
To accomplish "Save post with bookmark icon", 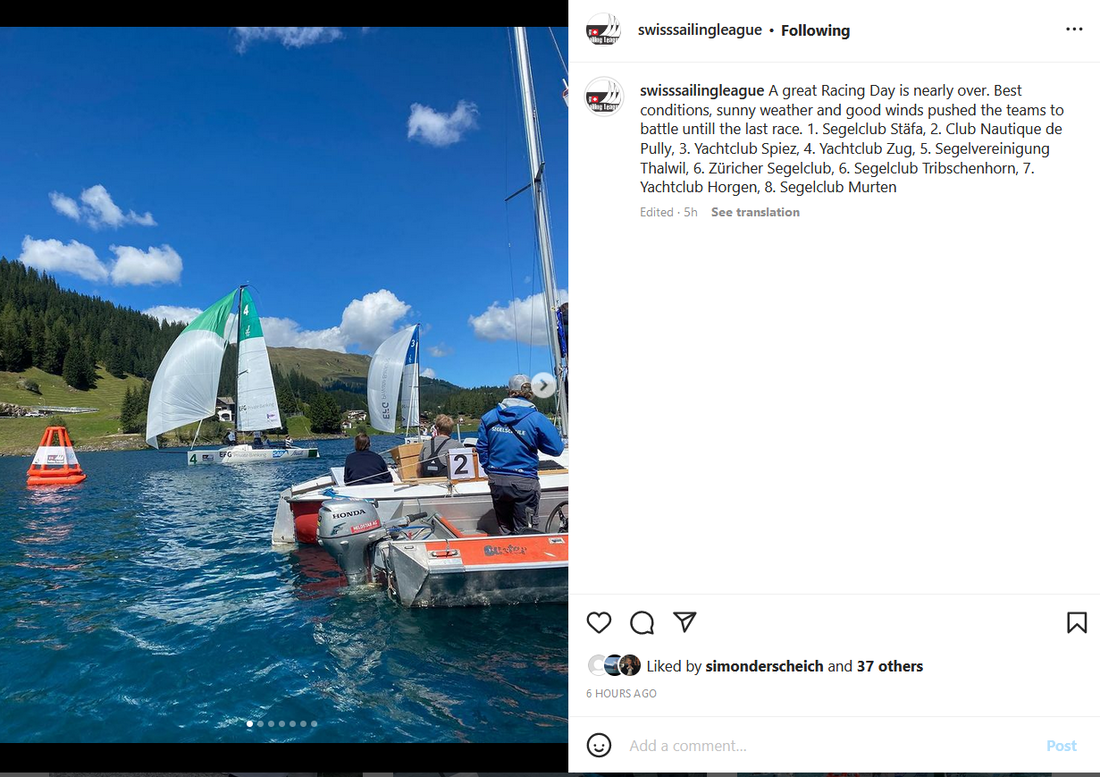I will tap(1077, 622).
